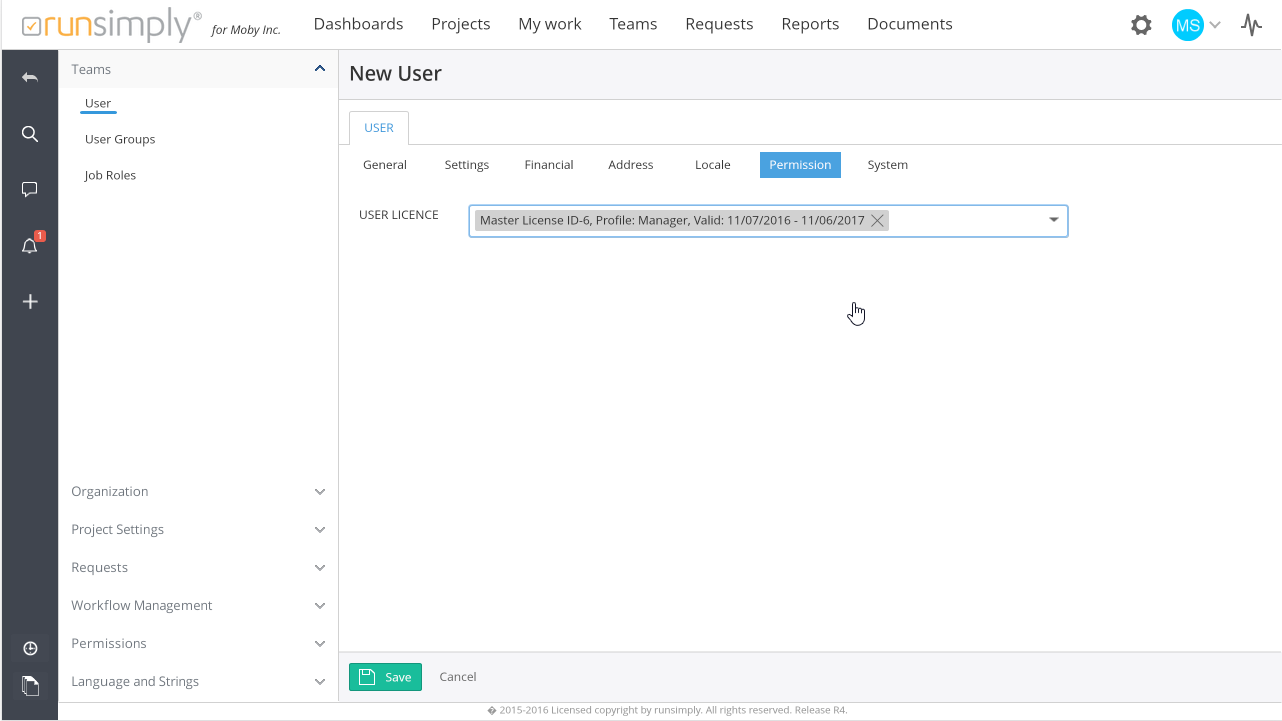Image resolution: width=1282 pixels, height=721 pixels.
Task: Expand the Organization section
Action: [x=320, y=492]
